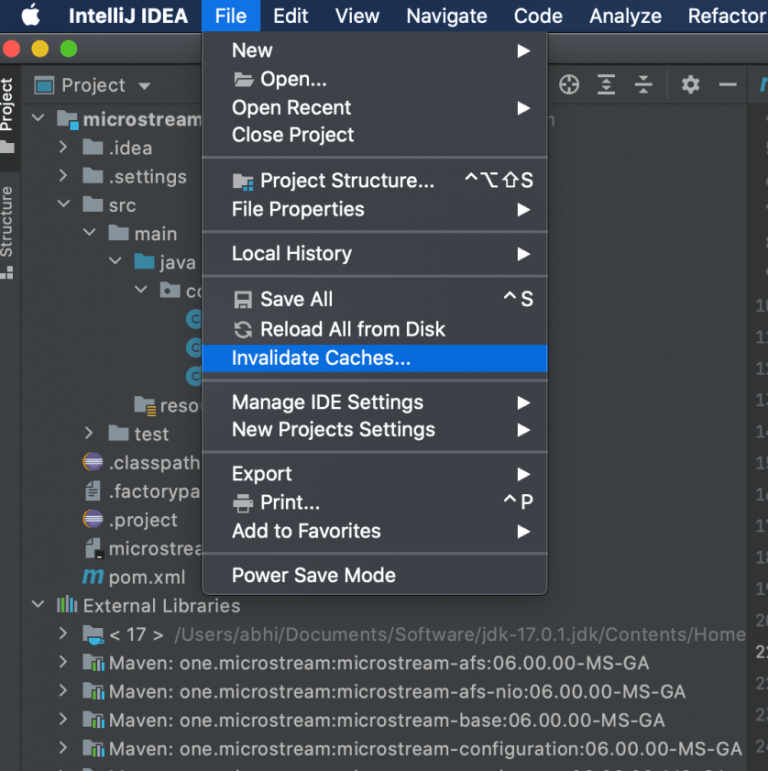Open the Analyze menu

[625, 16]
